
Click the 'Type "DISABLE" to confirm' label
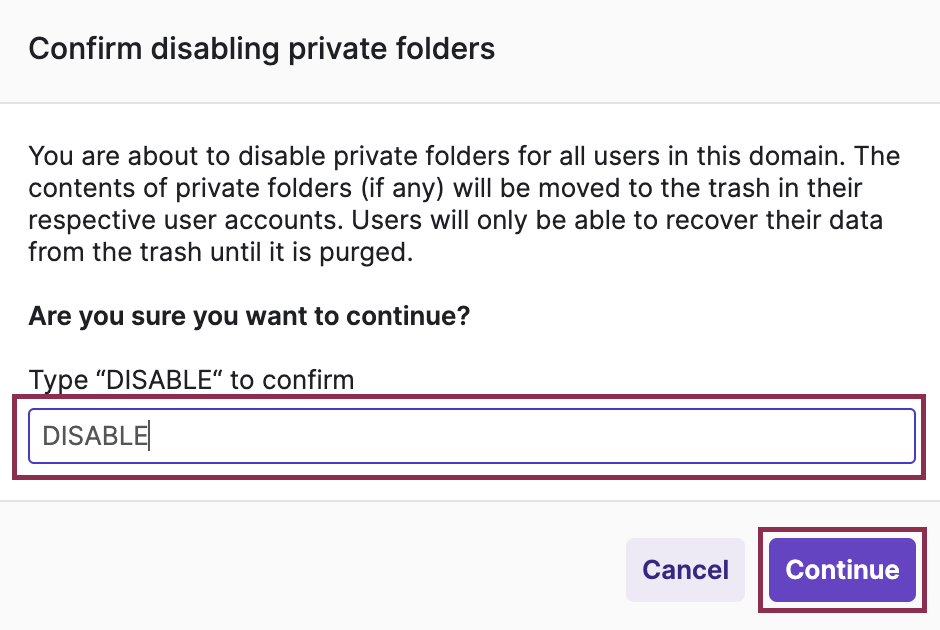click(x=191, y=380)
